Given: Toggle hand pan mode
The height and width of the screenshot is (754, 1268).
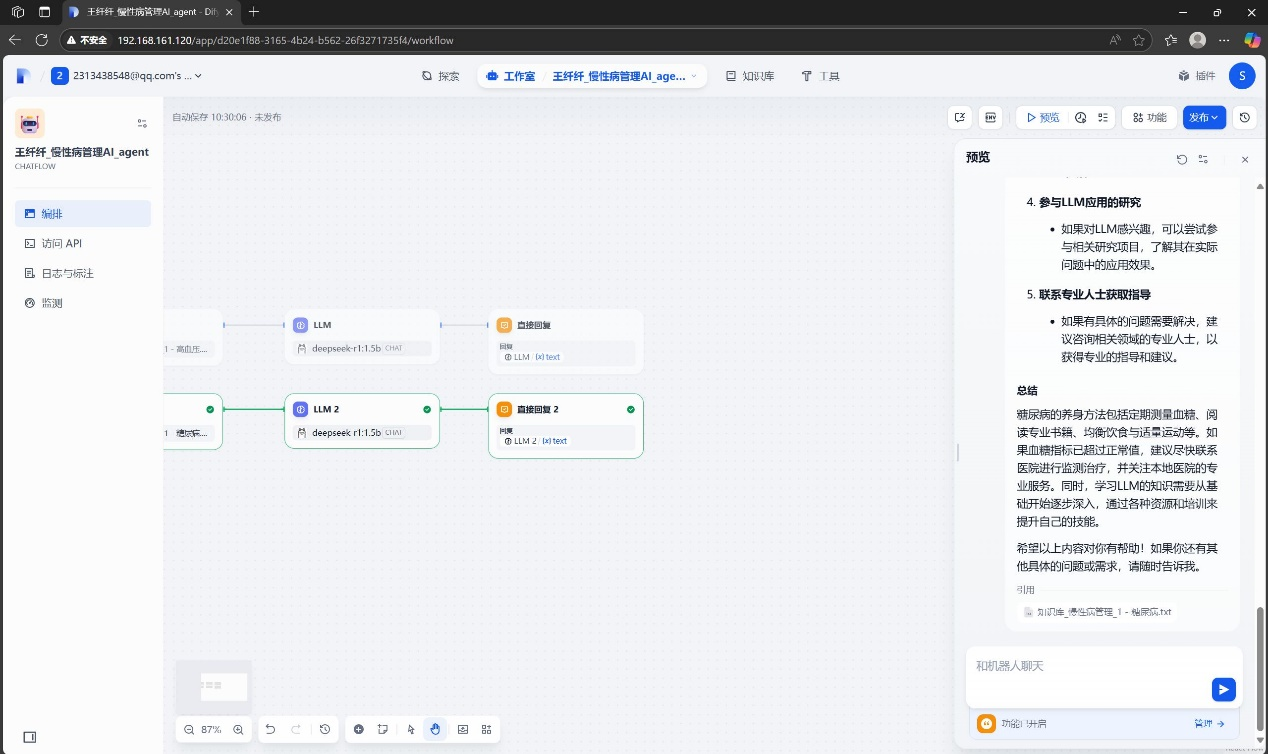Looking at the screenshot, I should point(436,730).
